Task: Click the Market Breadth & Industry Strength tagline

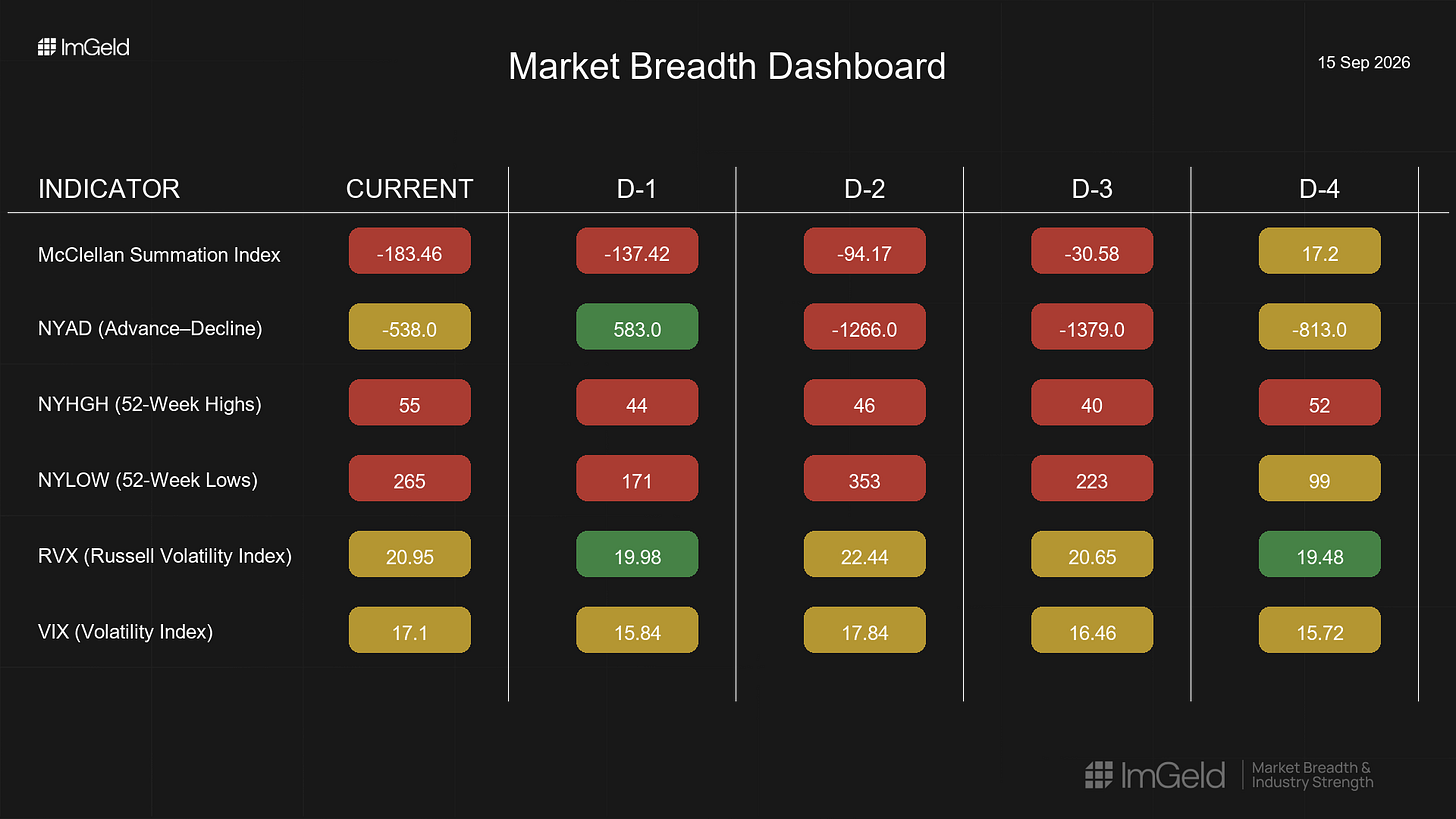Action: click(x=1312, y=775)
